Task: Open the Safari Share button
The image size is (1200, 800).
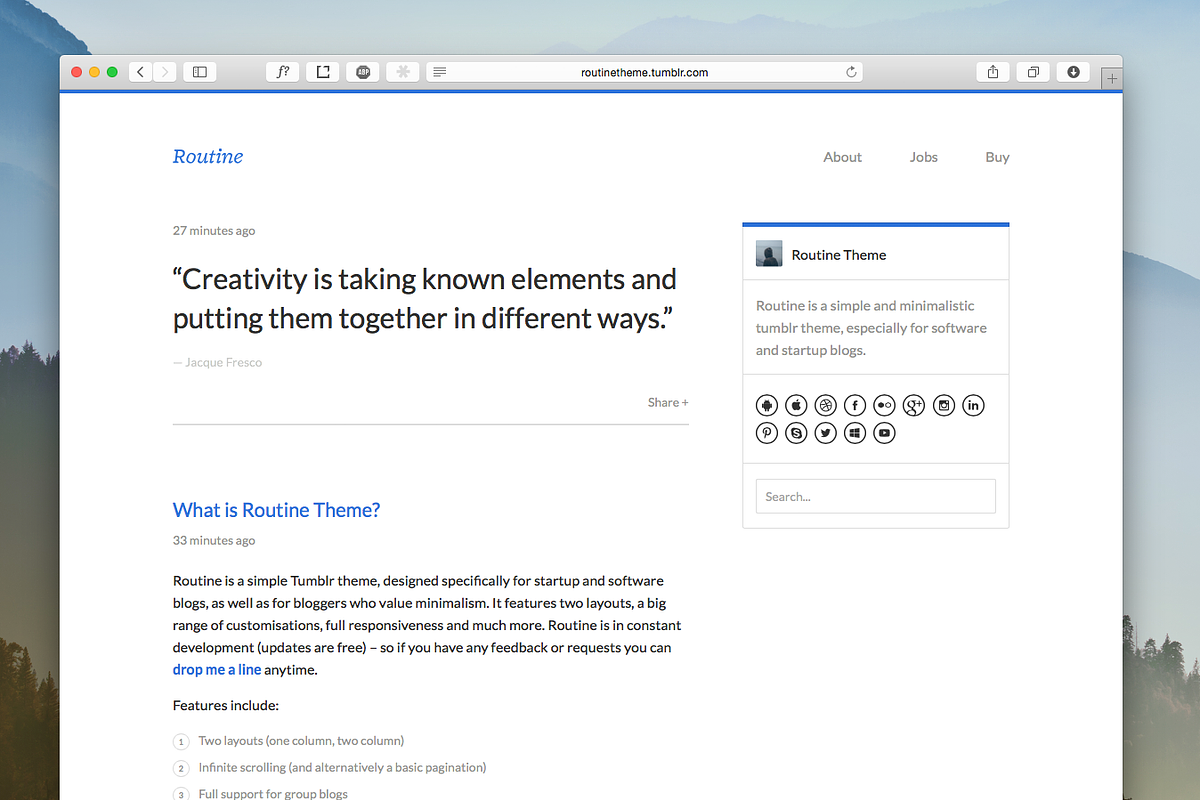Action: (993, 72)
